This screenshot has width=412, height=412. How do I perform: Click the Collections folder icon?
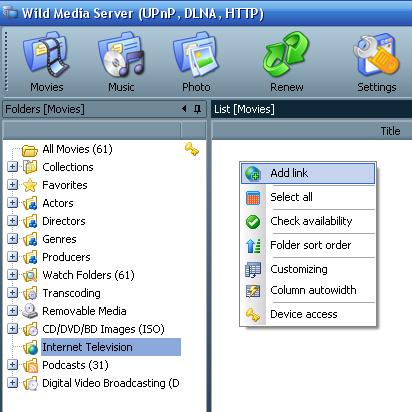[30, 167]
